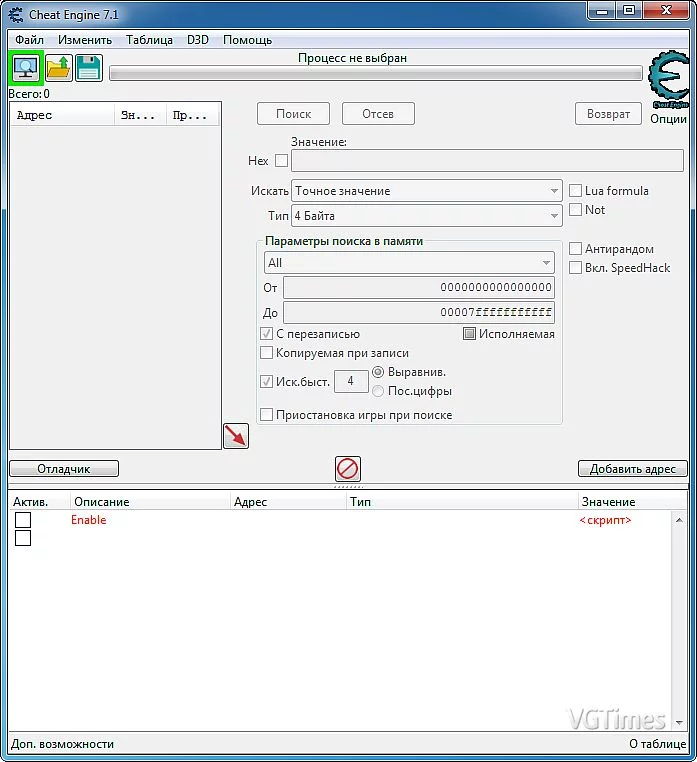697x762 pixels.
Task: Select Выравнив. radio button
Action: pyautogui.click(x=378, y=372)
